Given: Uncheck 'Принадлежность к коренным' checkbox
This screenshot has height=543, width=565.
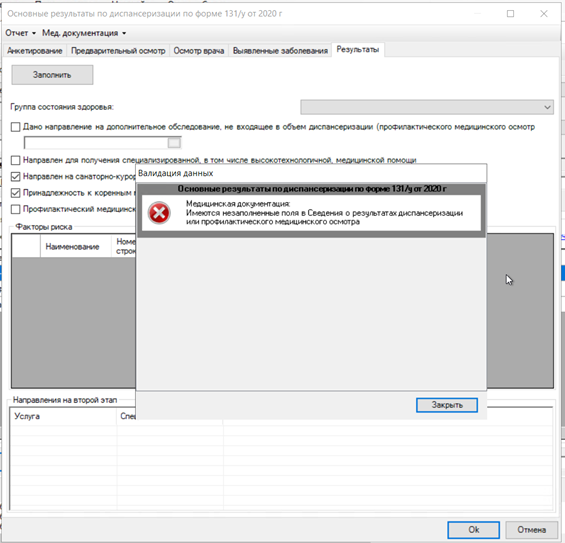Looking at the screenshot, I should click(x=15, y=193).
